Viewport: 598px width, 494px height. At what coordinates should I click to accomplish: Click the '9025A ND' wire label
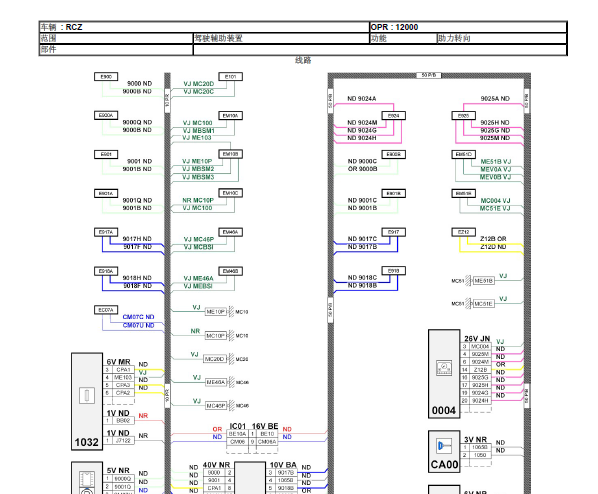495,99
